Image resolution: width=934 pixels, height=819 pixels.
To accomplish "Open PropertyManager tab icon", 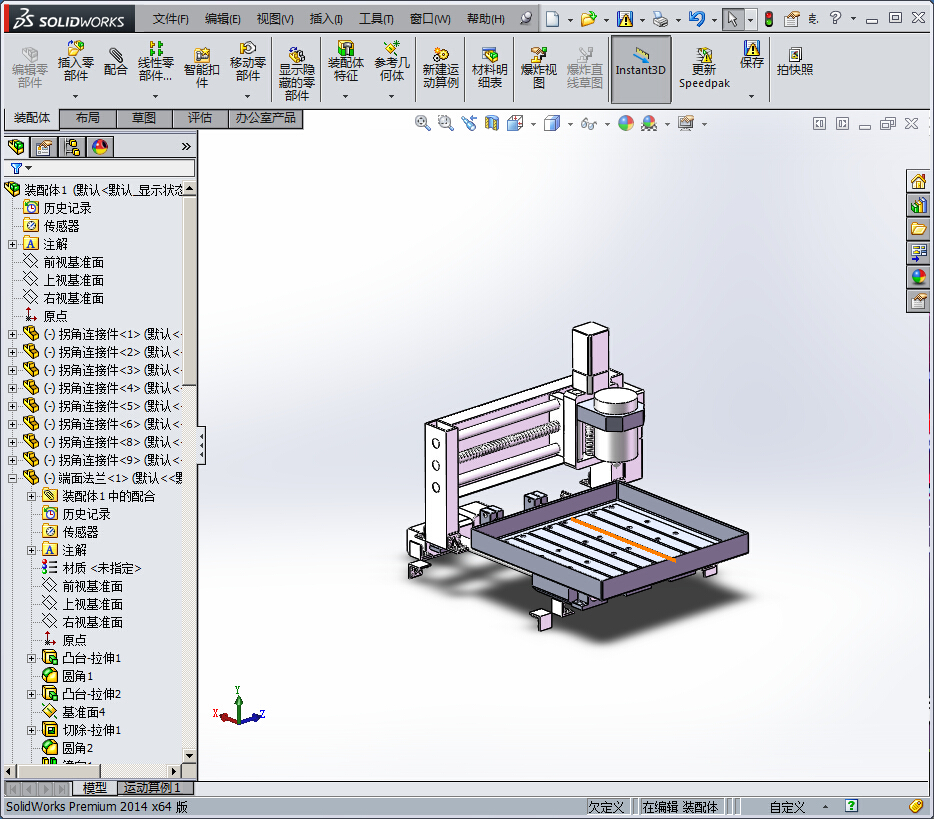I will click(43, 147).
